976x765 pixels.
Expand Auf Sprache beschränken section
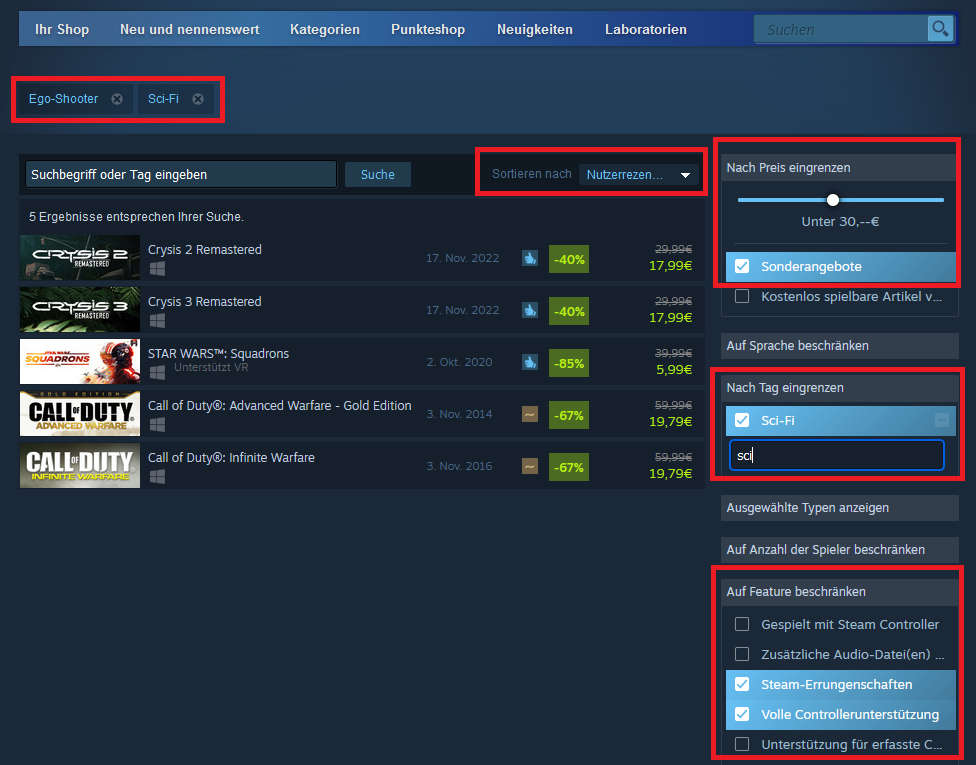coord(839,345)
